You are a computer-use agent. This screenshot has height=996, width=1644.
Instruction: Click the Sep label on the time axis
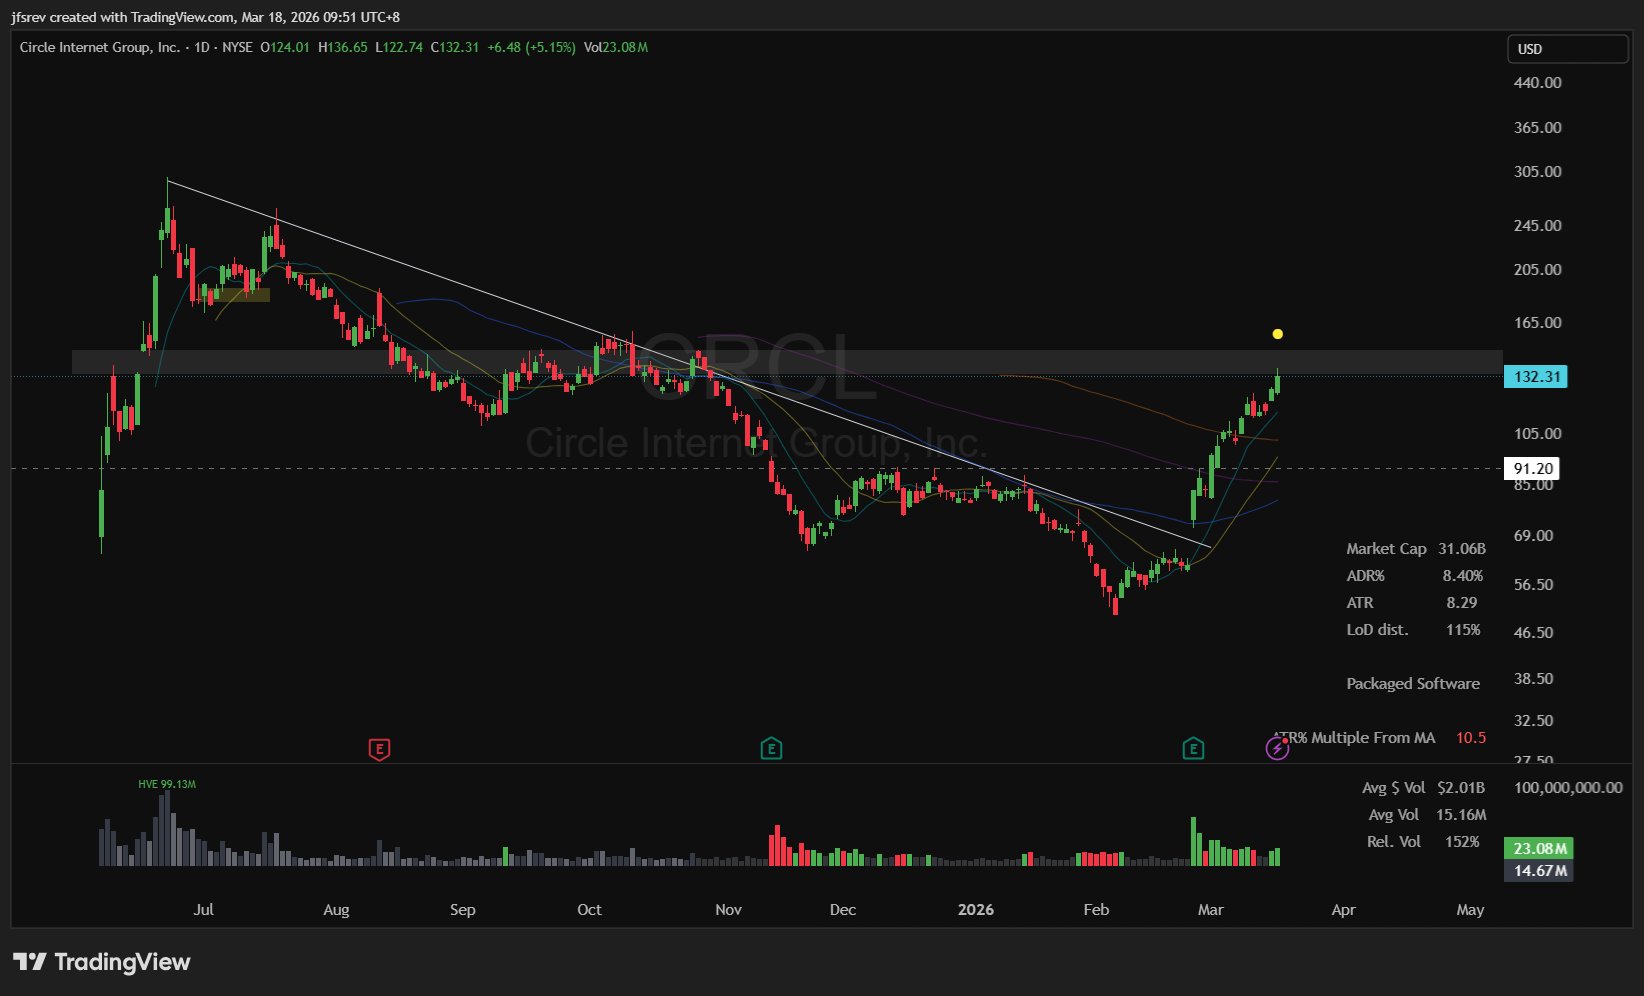463,910
